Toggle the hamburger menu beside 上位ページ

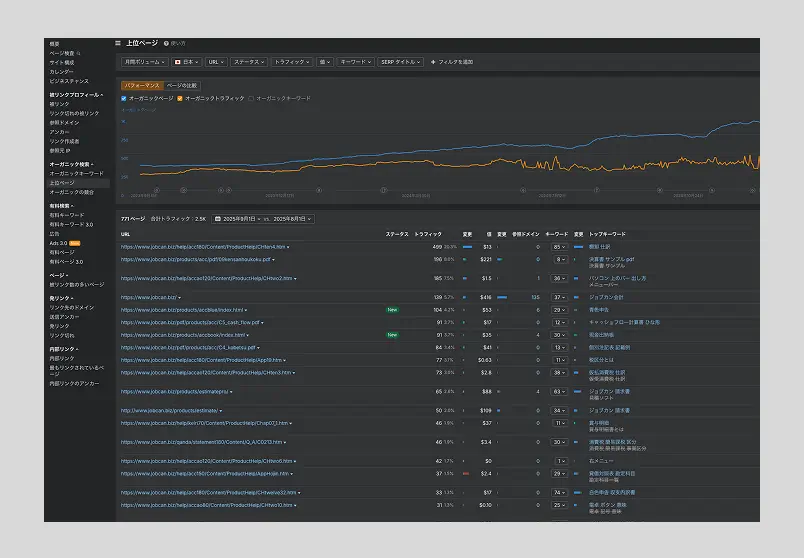coord(118,43)
